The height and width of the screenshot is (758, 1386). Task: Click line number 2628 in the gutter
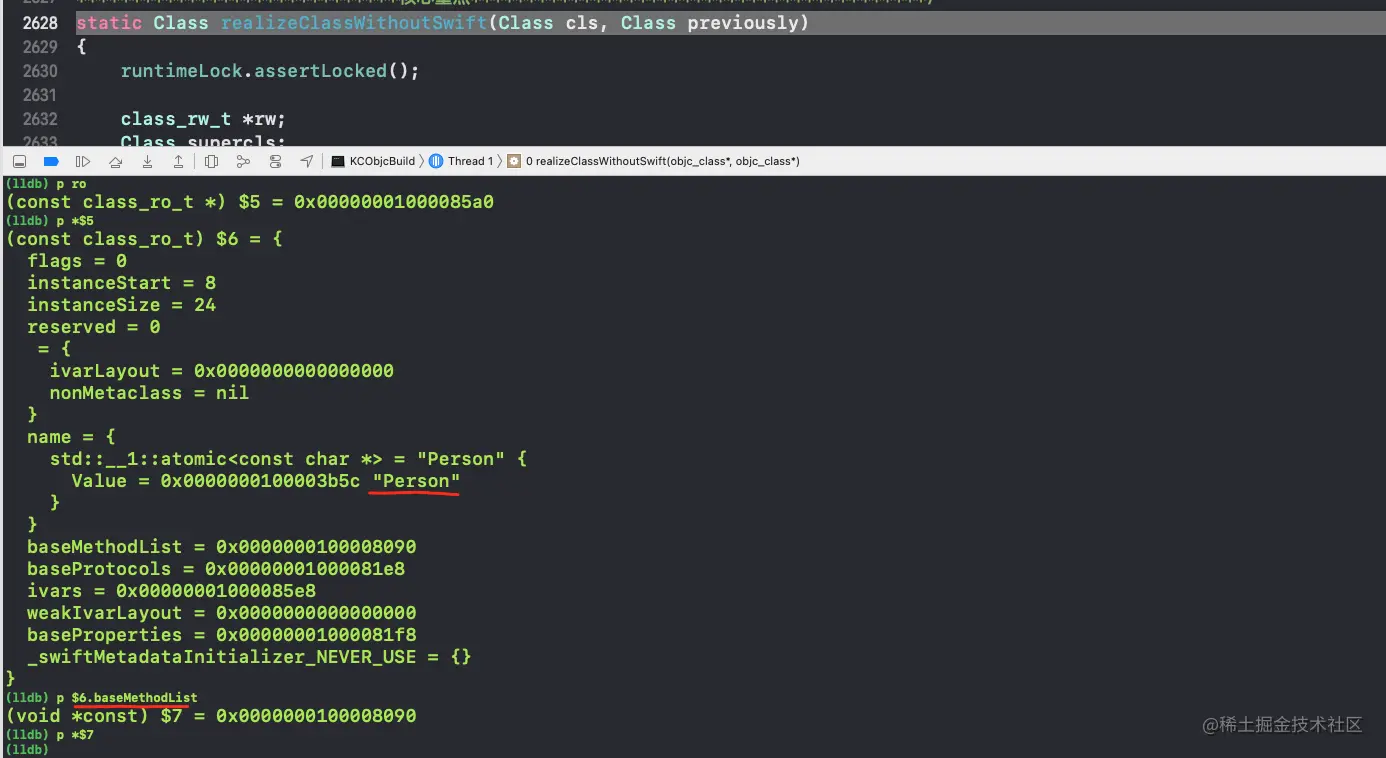tap(39, 22)
